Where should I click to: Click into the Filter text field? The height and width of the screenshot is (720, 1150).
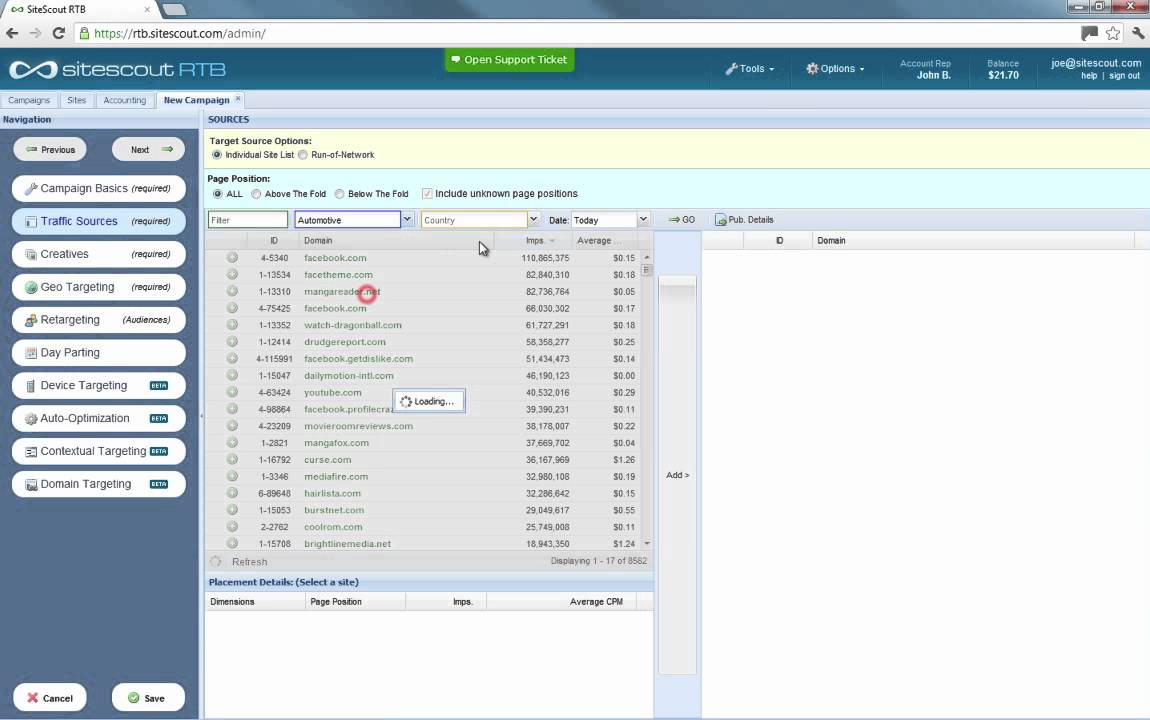(x=248, y=220)
